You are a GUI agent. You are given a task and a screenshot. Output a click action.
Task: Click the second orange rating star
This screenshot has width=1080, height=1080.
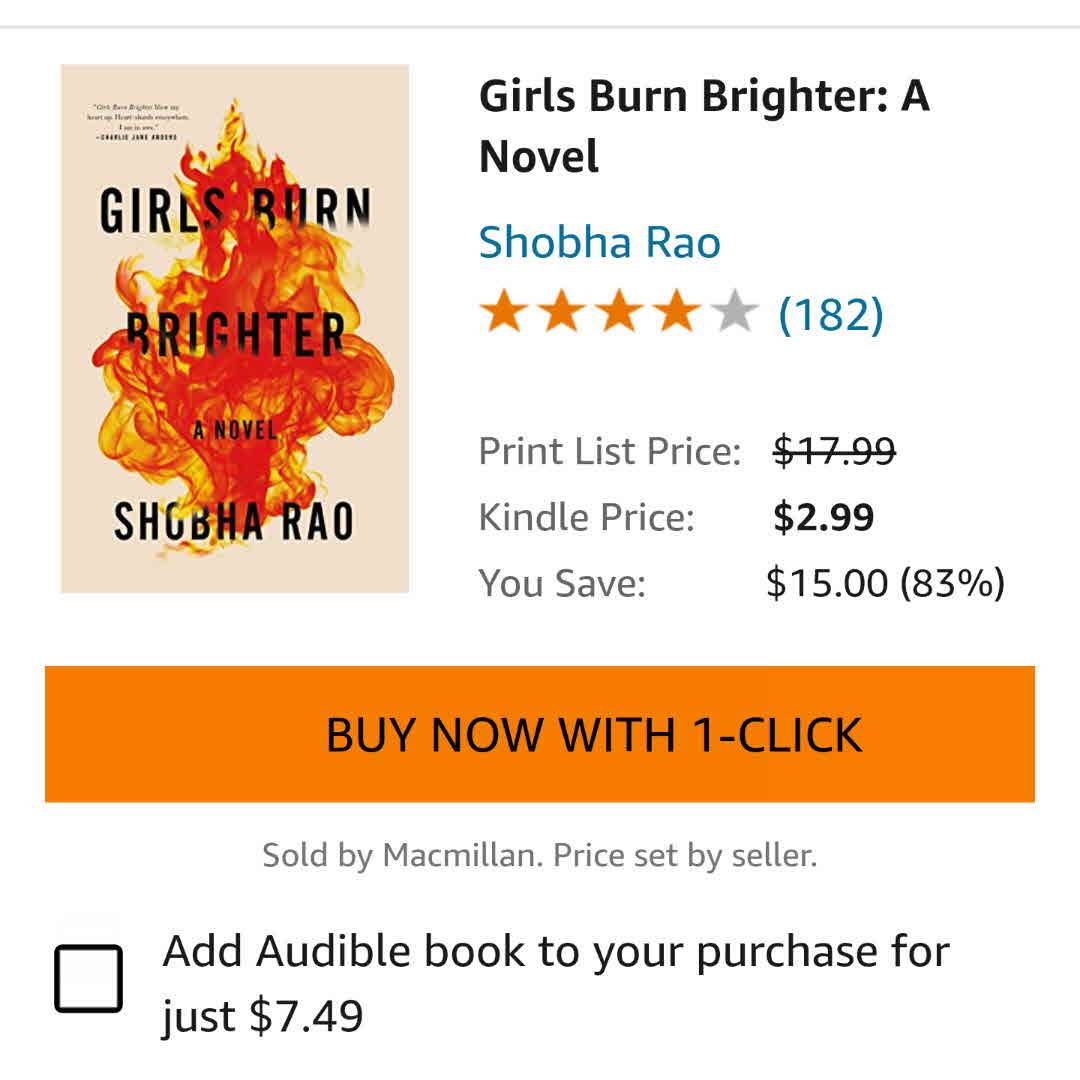[x=560, y=313]
